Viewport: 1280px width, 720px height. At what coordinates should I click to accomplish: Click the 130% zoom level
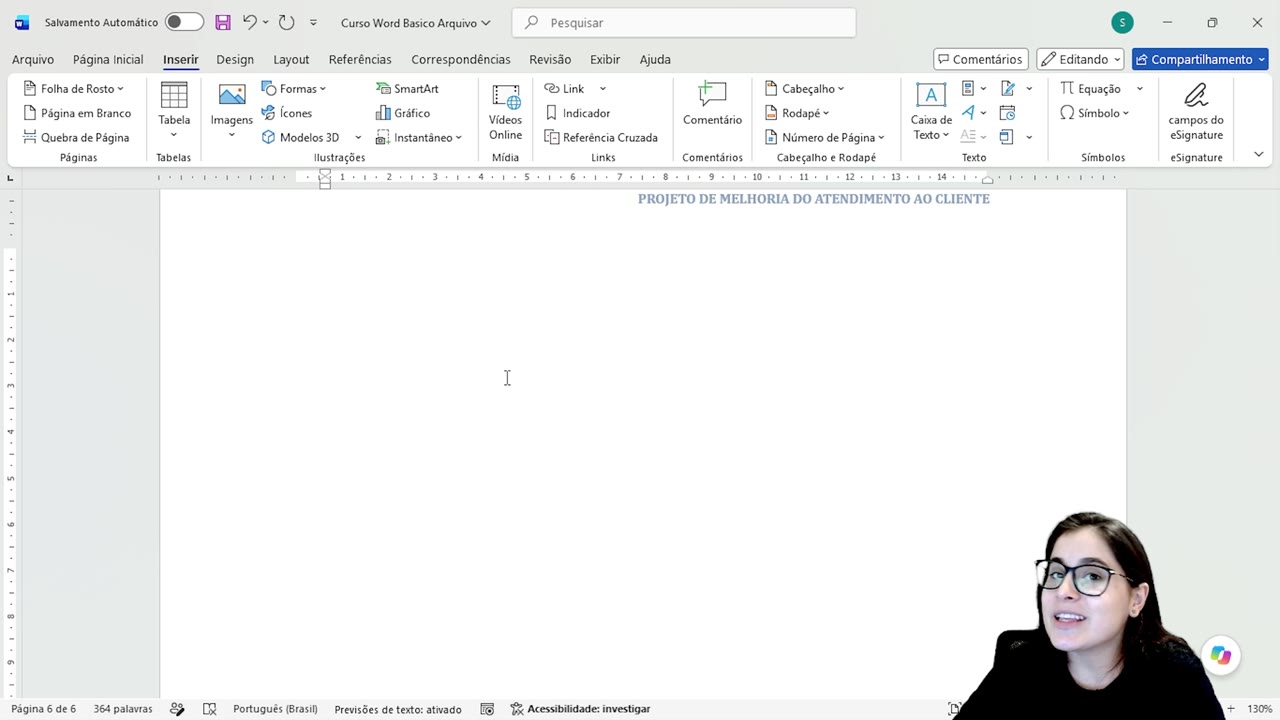point(1259,709)
